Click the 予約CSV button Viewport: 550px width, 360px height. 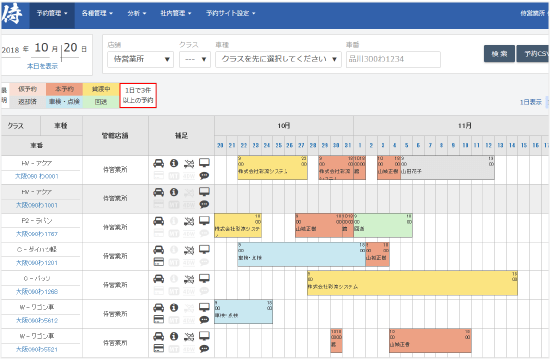click(532, 54)
